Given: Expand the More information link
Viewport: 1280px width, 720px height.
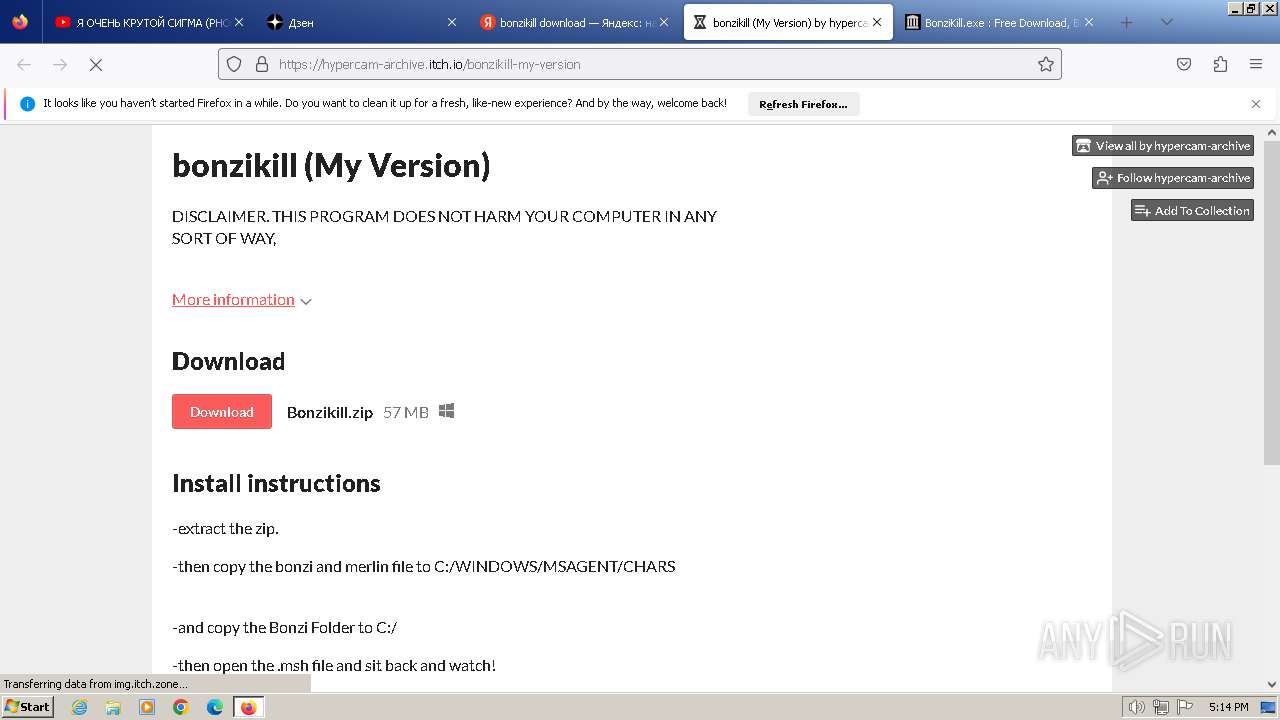Looking at the screenshot, I should [233, 300].
